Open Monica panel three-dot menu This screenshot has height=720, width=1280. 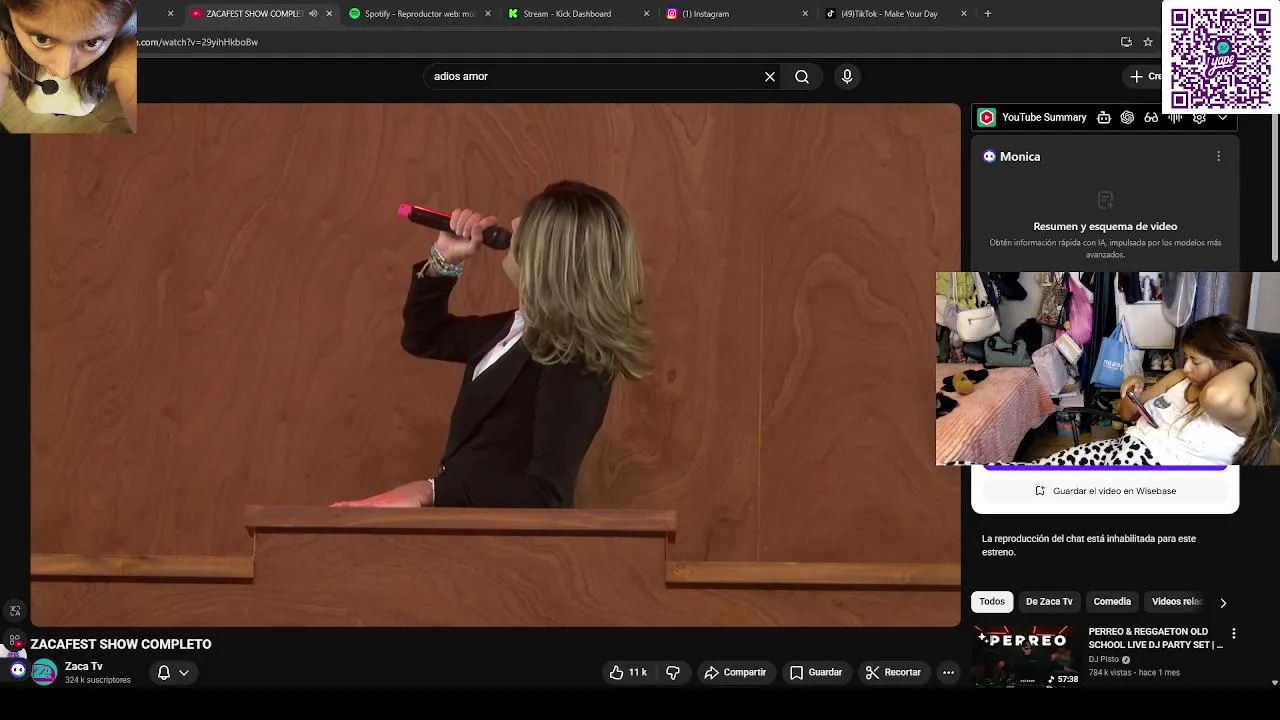click(x=1218, y=156)
